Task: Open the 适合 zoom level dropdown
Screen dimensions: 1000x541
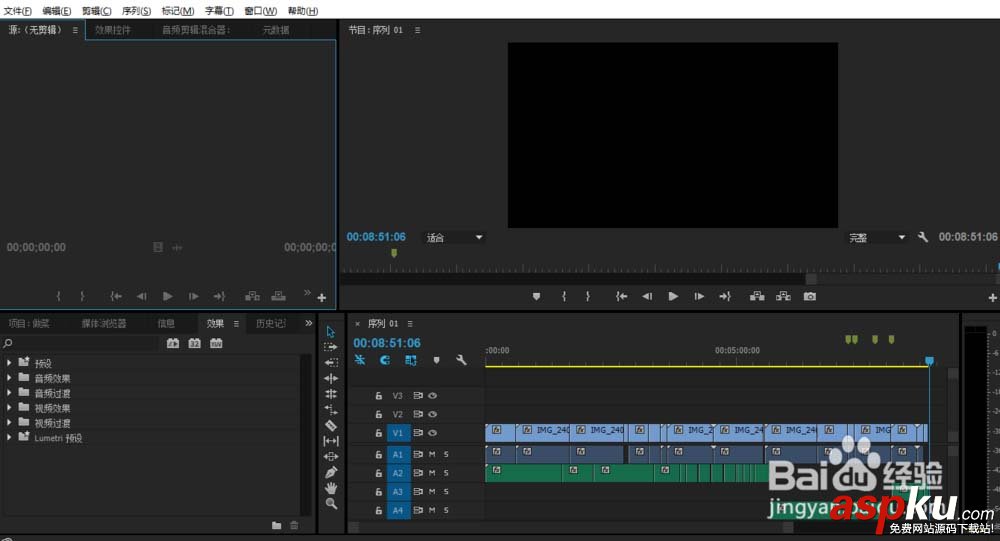Action: coord(454,237)
